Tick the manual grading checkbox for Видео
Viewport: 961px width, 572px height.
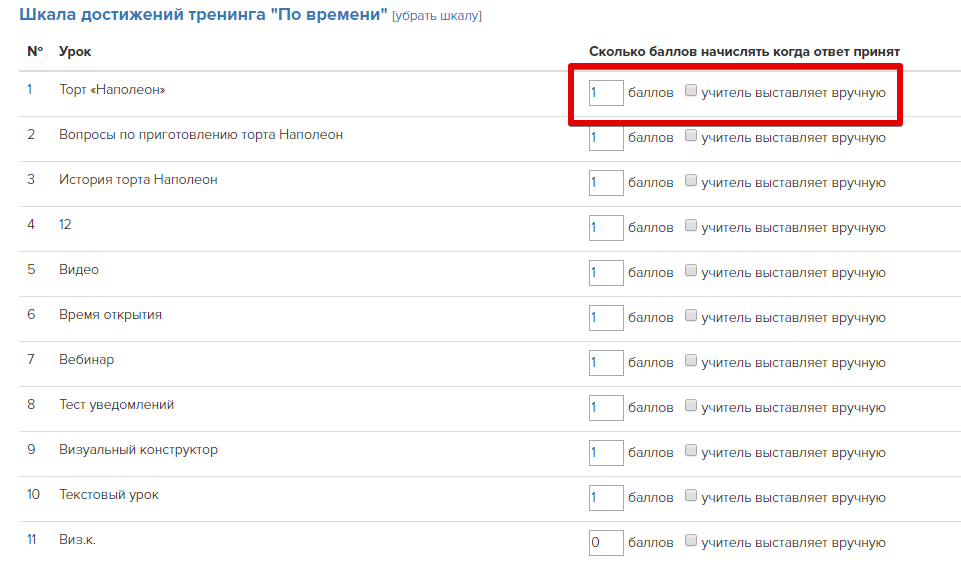tap(691, 271)
